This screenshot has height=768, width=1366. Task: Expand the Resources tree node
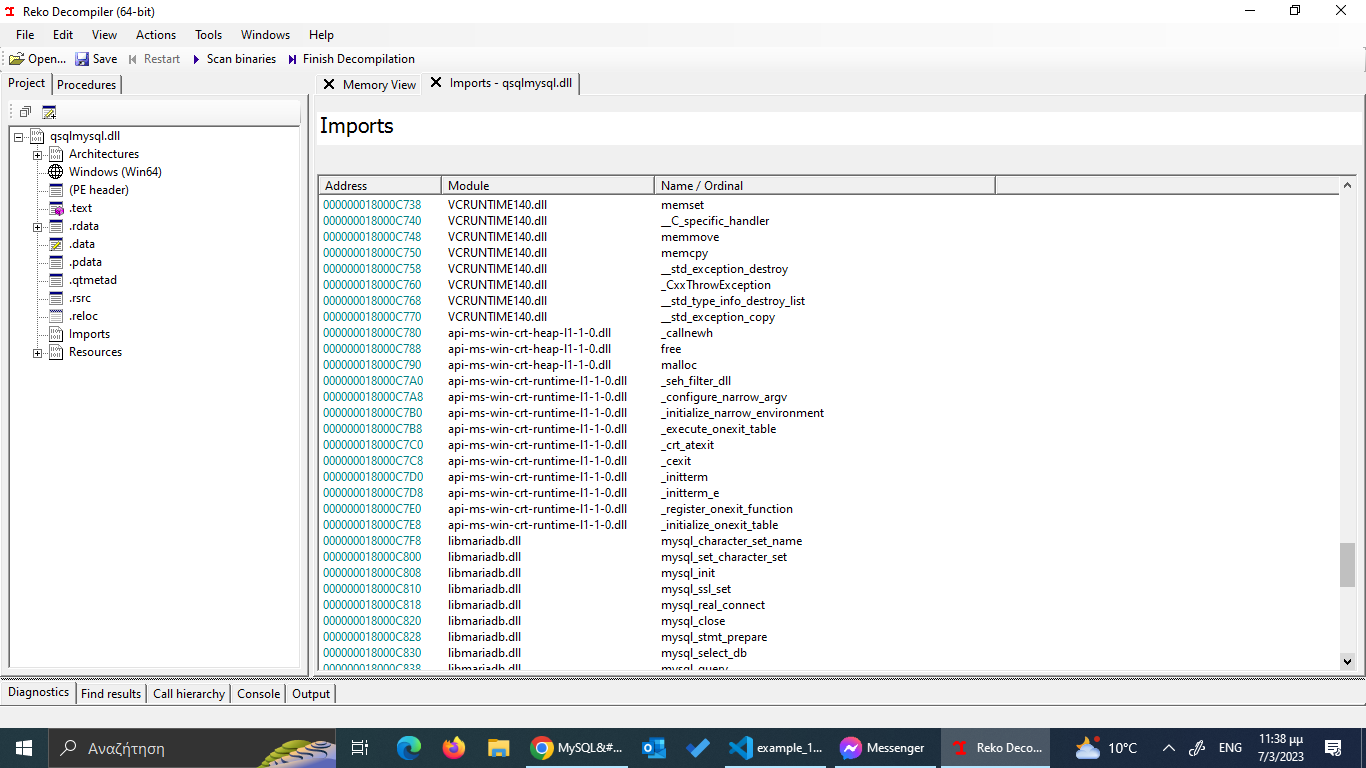pyautogui.click(x=37, y=352)
